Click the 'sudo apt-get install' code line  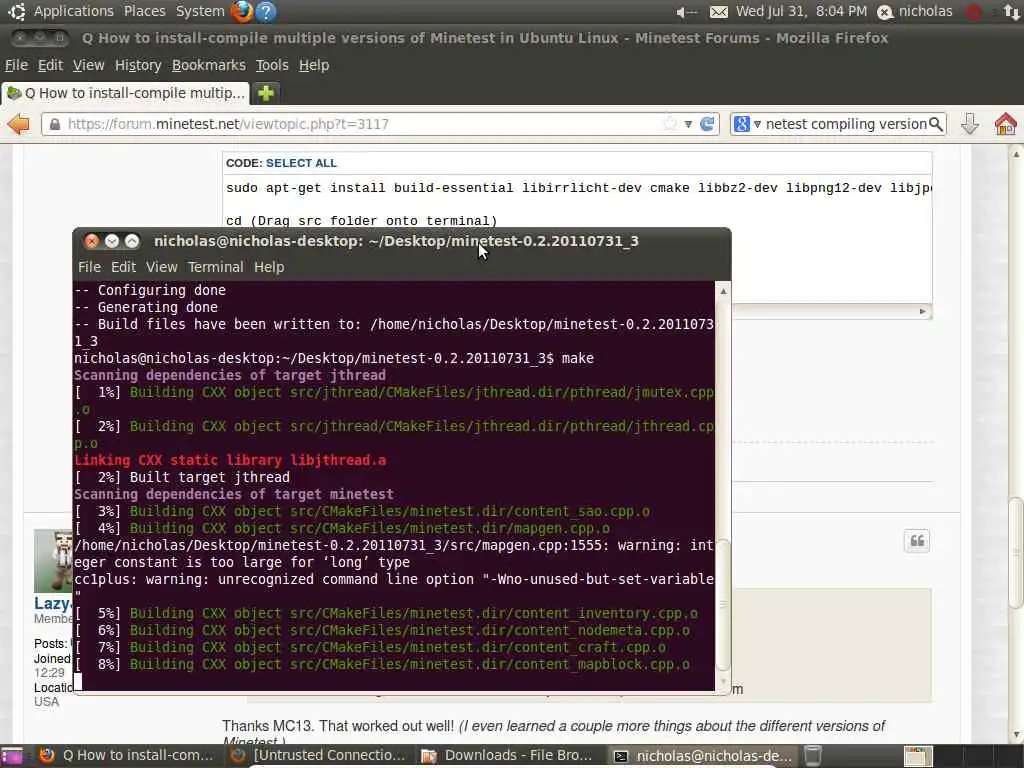point(577,188)
